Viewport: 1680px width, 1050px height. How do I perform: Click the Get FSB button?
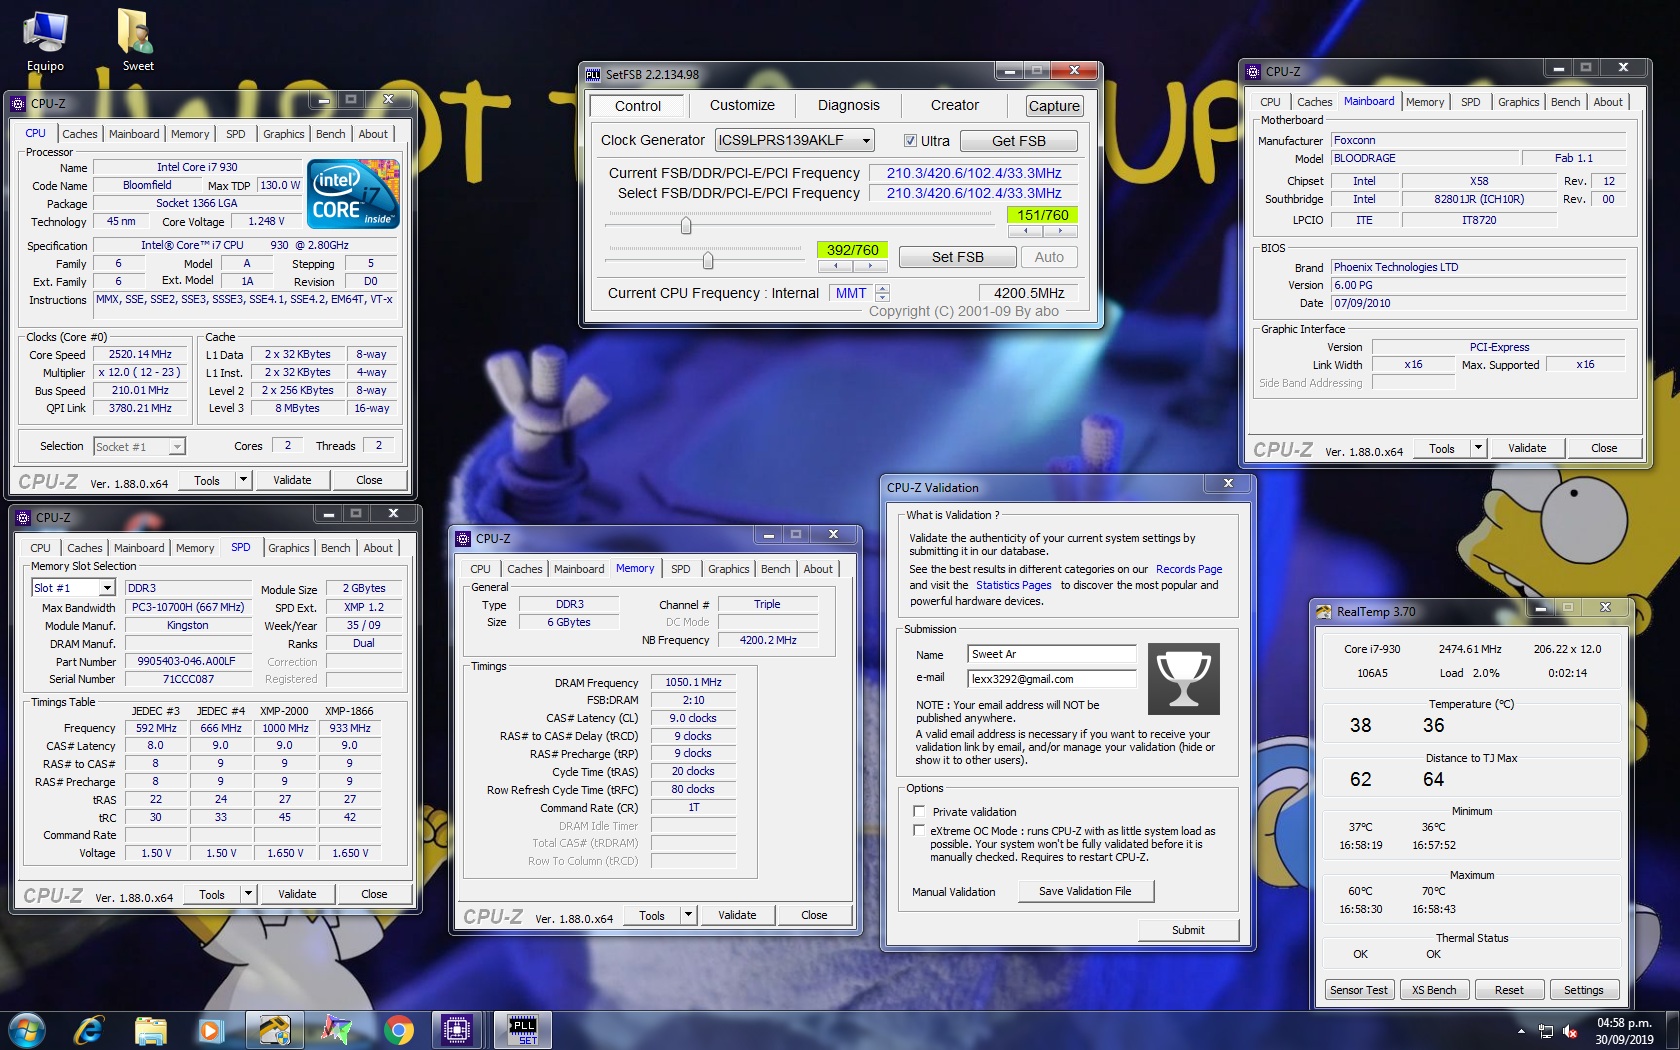1018,141
